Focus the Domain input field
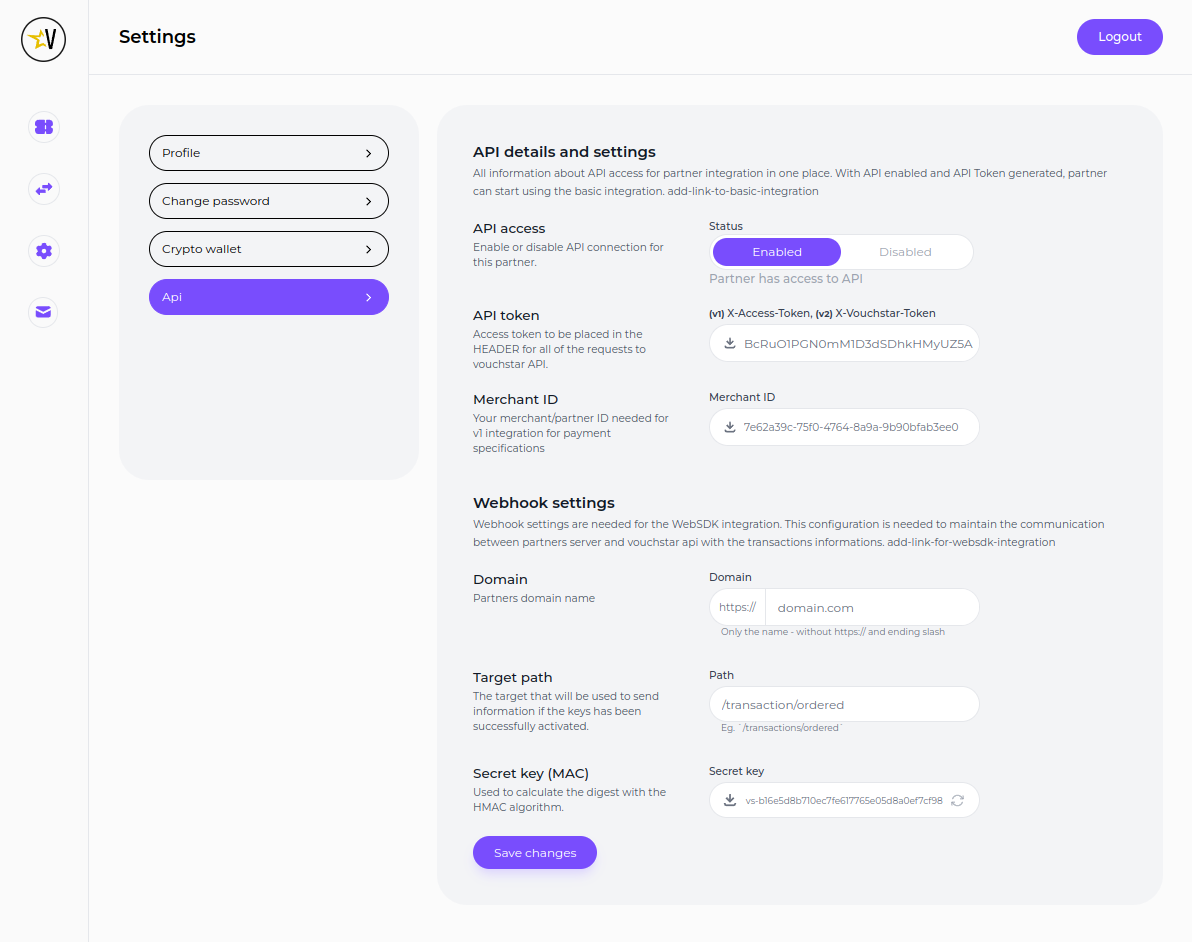The height and width of the screenshot is (942, 1192). 872,607
